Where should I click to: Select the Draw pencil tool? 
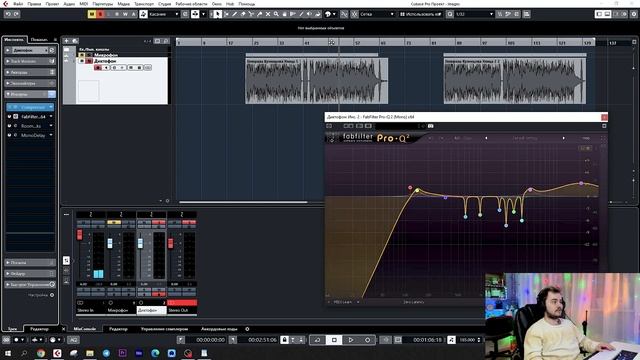235,14
